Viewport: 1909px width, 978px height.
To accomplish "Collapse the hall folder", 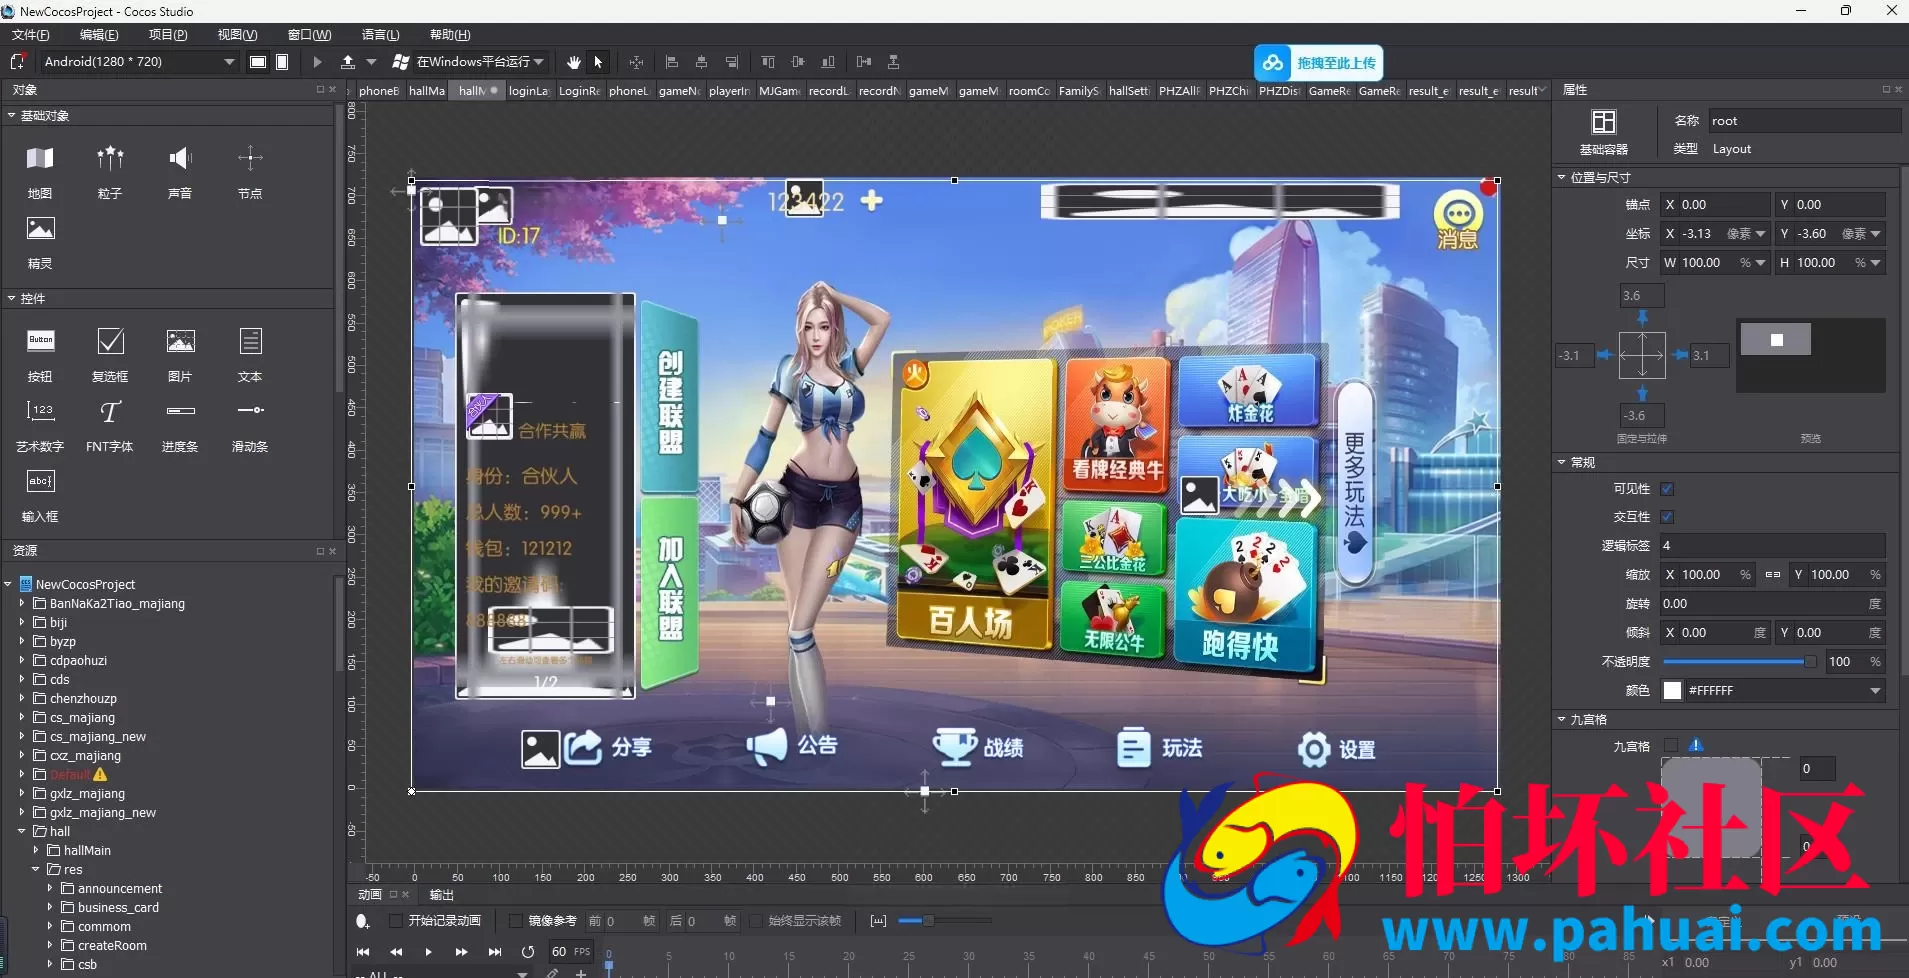I will (x=22, y=831).
